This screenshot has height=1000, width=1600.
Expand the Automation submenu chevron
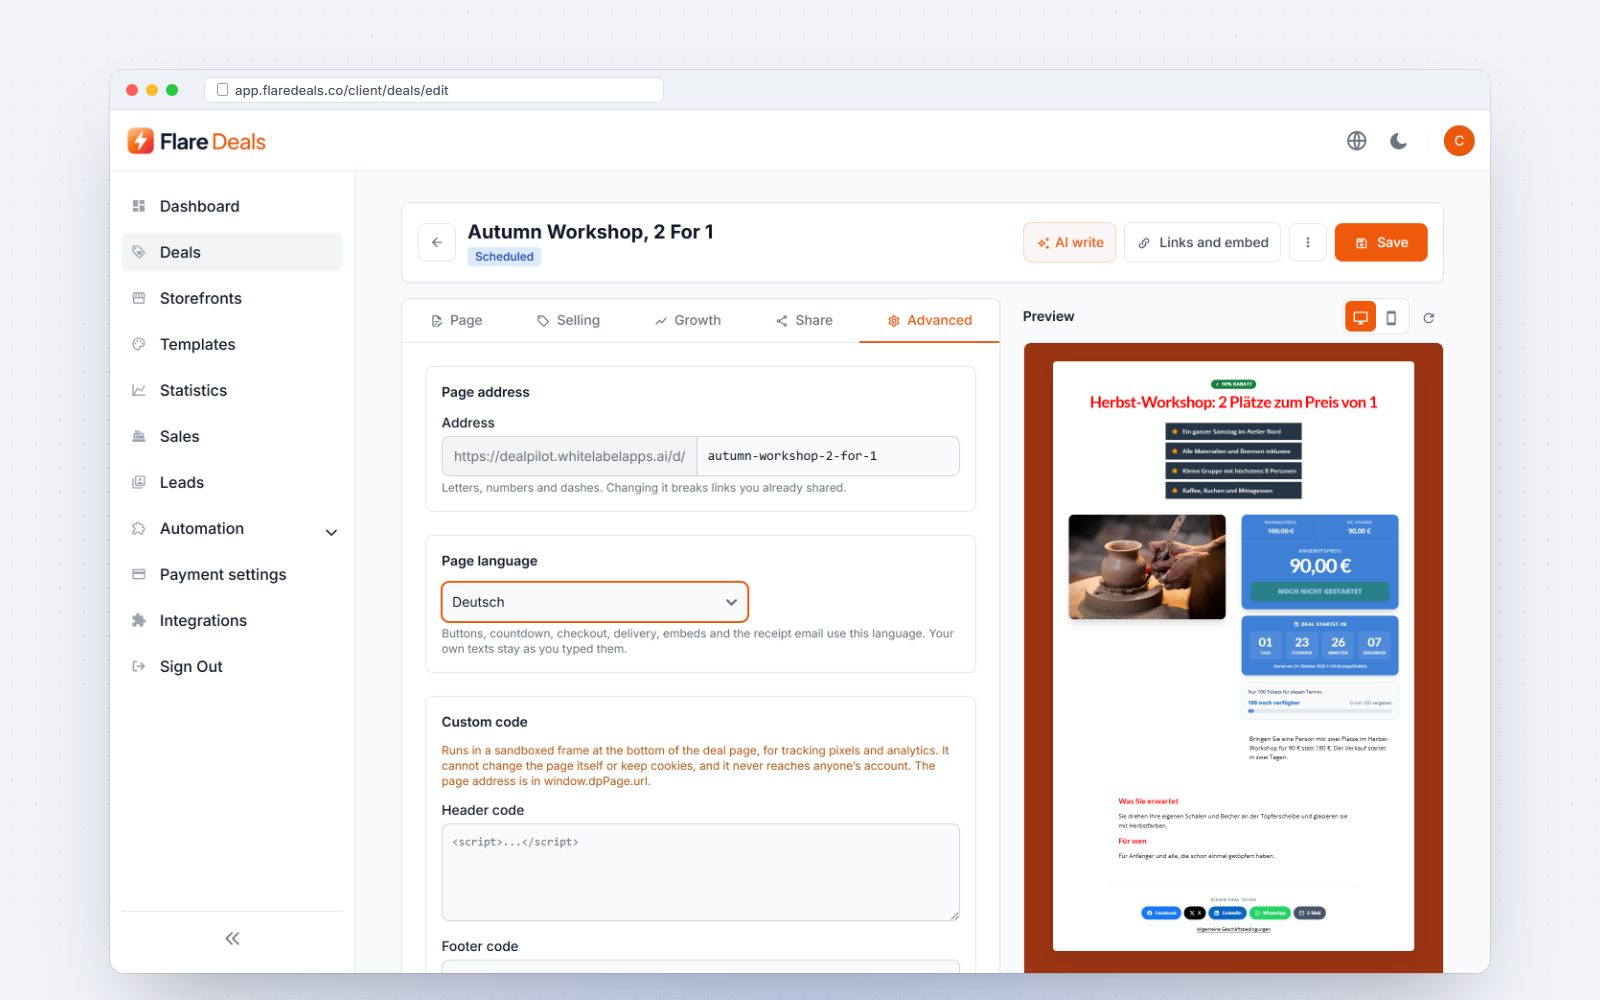click(x=331, y=532)
